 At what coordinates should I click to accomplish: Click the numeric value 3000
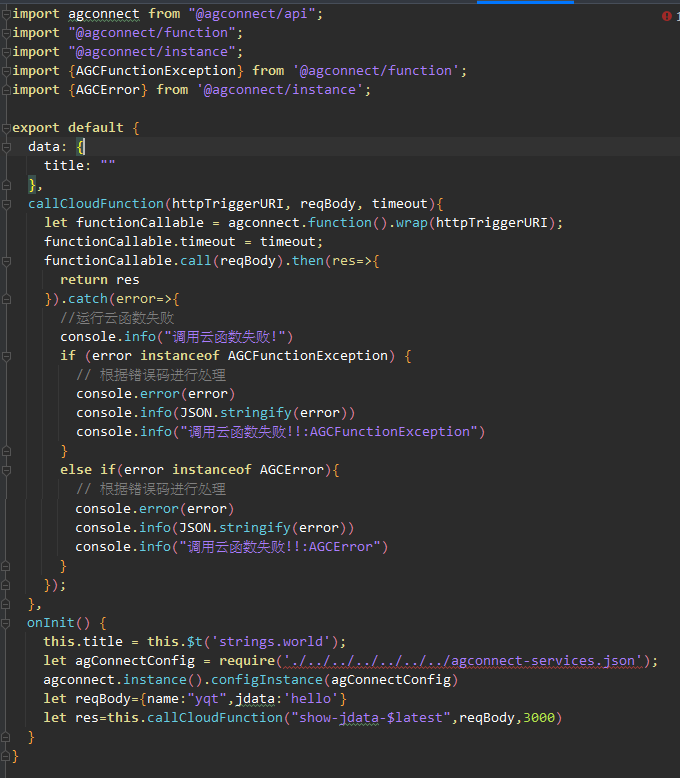(539, 718)
